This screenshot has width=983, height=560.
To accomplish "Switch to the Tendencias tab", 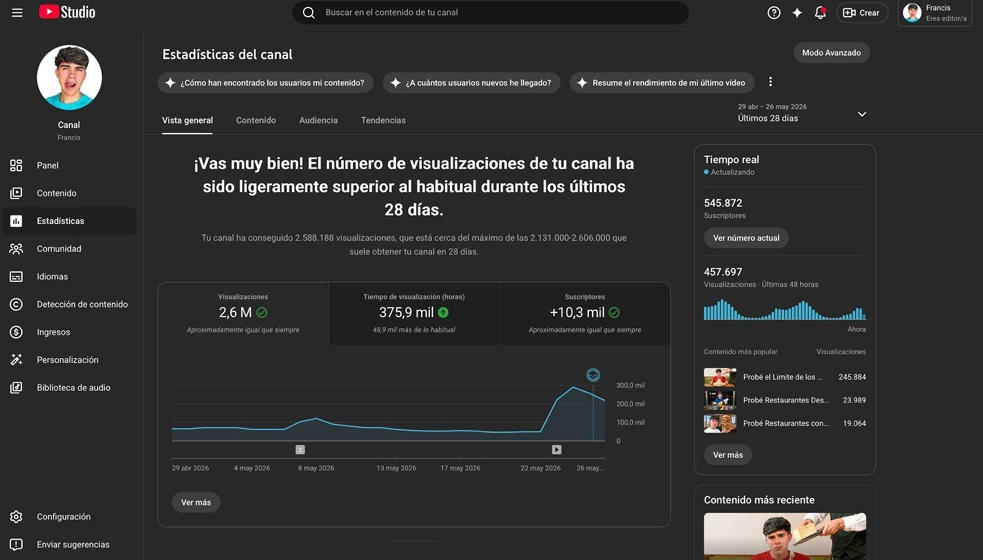I will (383, 120).
